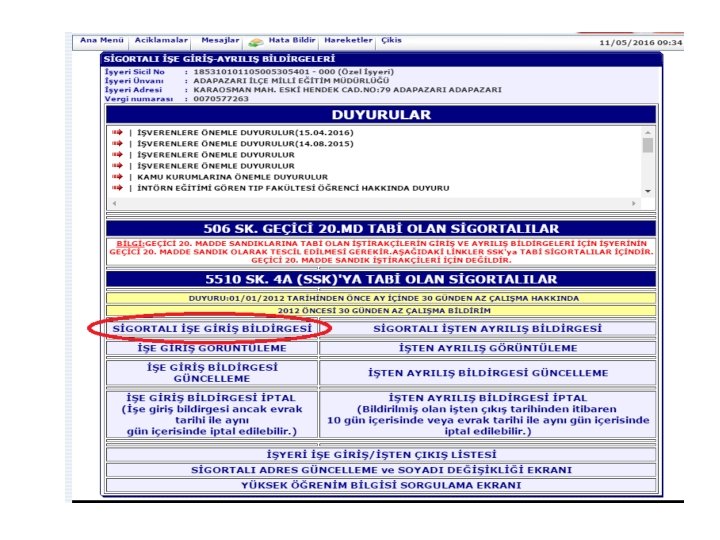Open YÜKSEK ÖĞRENİM BİLGİSİ SORGULAMA EKRANI
This screenshot has width=720, height=540.
point(381,485)
